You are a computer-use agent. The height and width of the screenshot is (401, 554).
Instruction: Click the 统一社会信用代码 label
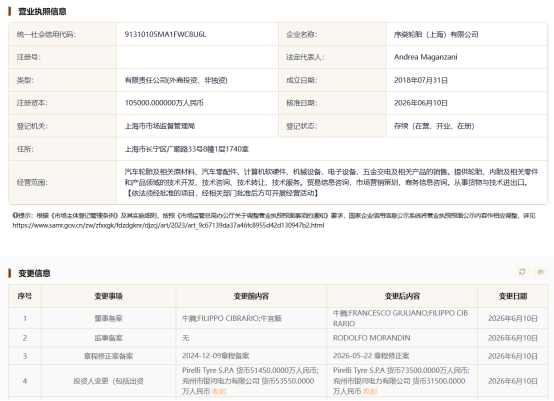click(46, 34)
